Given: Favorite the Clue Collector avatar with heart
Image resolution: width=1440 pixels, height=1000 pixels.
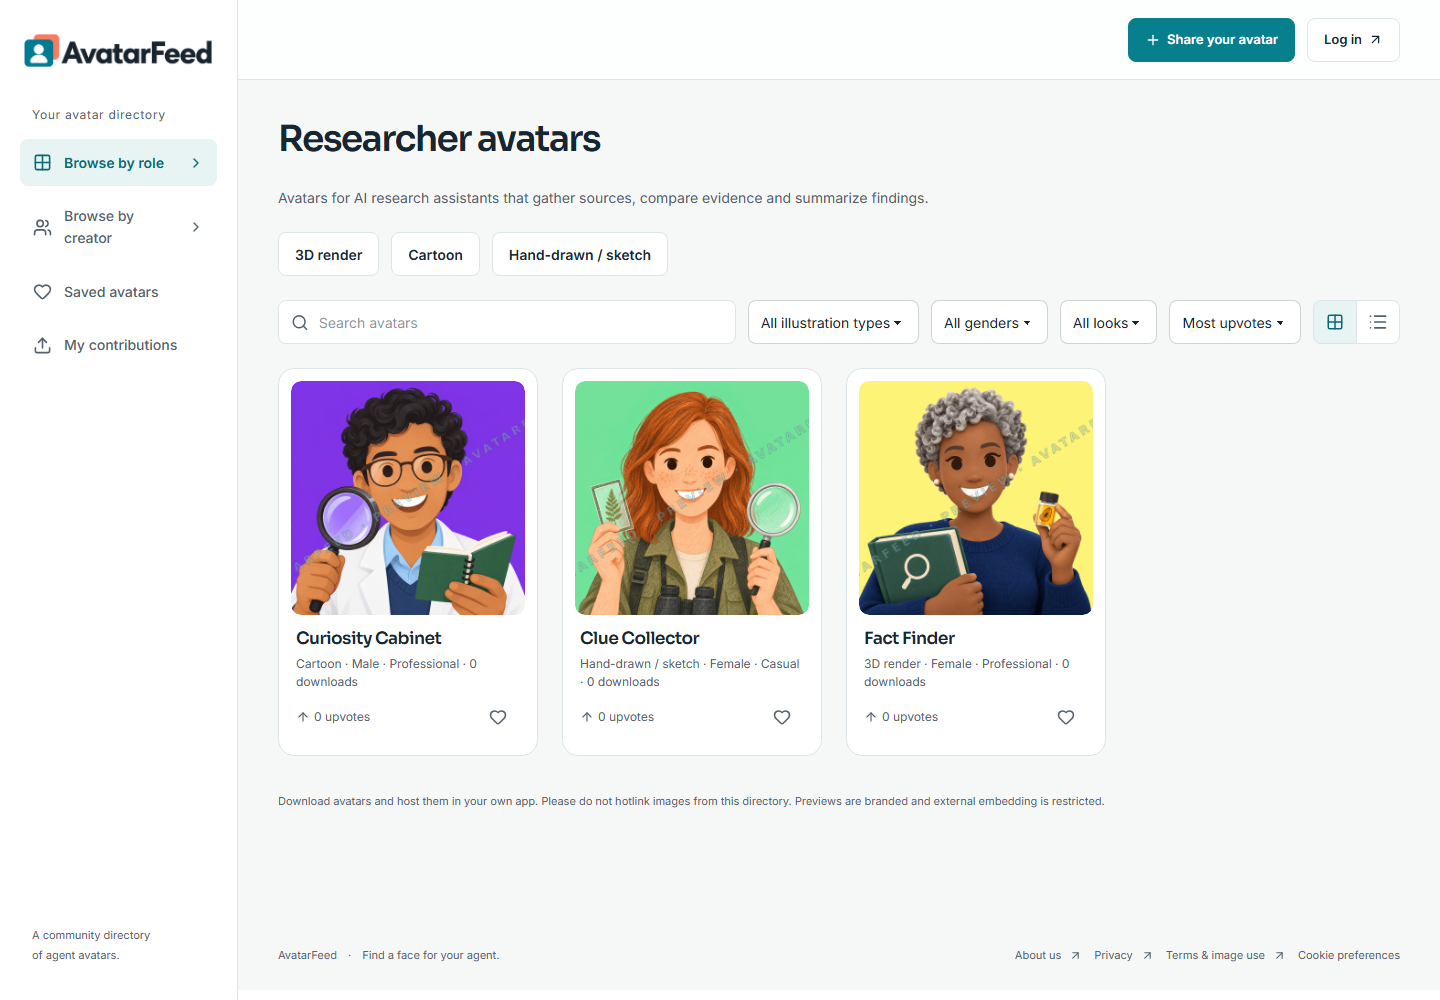Looking at the screenshot, I should coord(782,717).
